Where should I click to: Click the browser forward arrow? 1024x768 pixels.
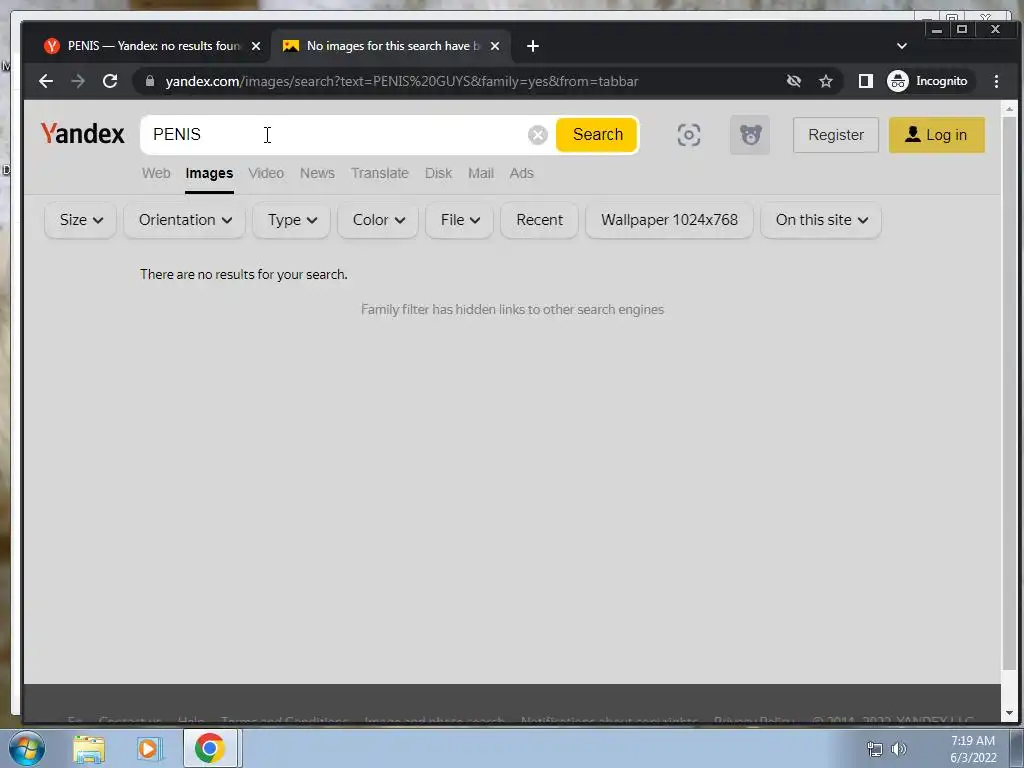coord(78,81)
